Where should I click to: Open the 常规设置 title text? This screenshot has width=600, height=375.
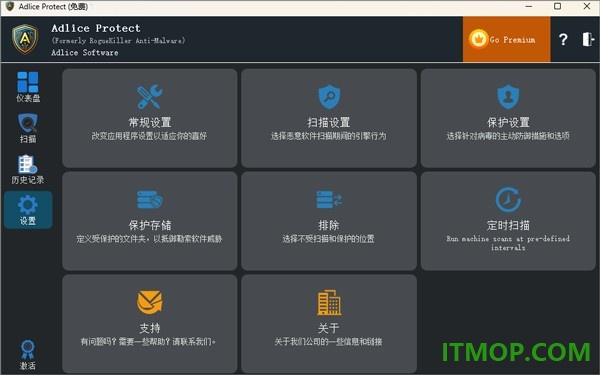[150, 122]
